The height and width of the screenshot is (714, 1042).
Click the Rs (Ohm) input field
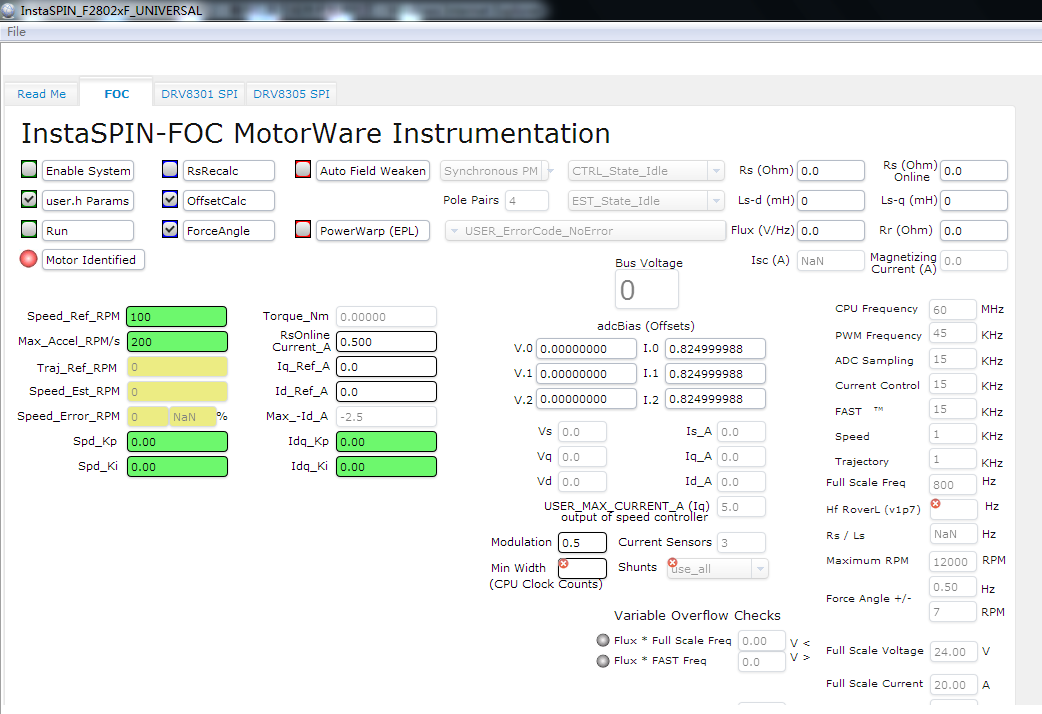pyautogui.click(x=831, y=171)
